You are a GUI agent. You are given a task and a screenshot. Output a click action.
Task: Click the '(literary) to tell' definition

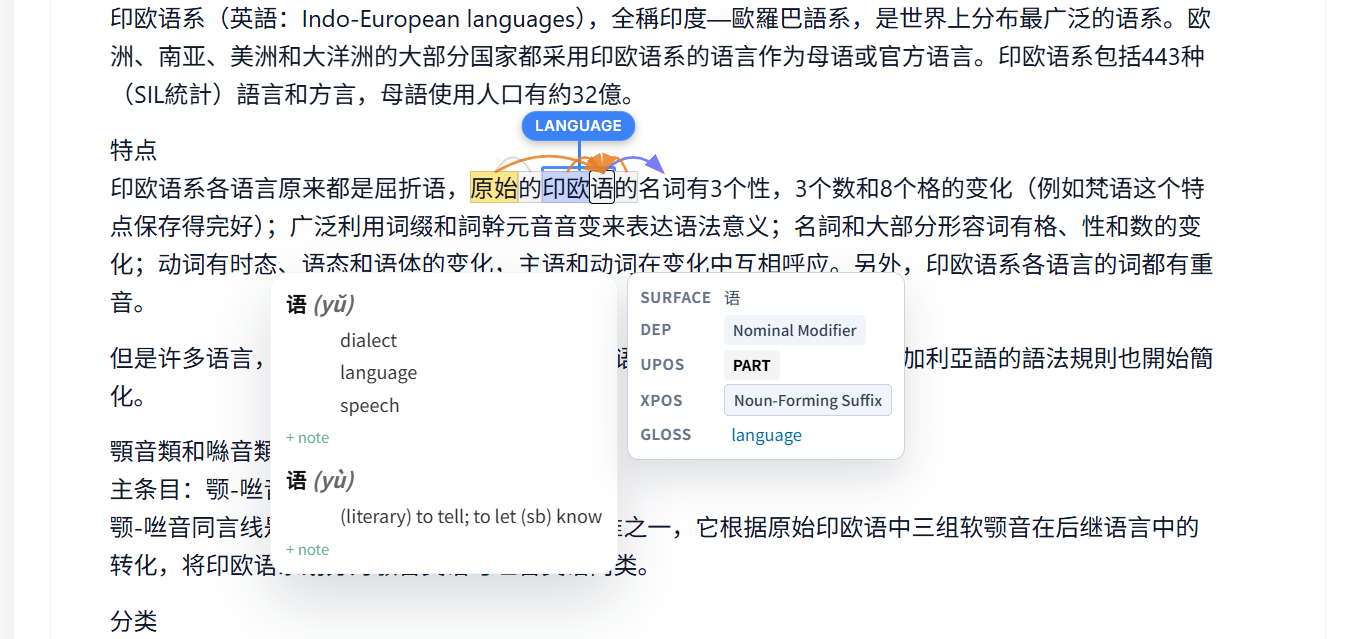point(471,517)
